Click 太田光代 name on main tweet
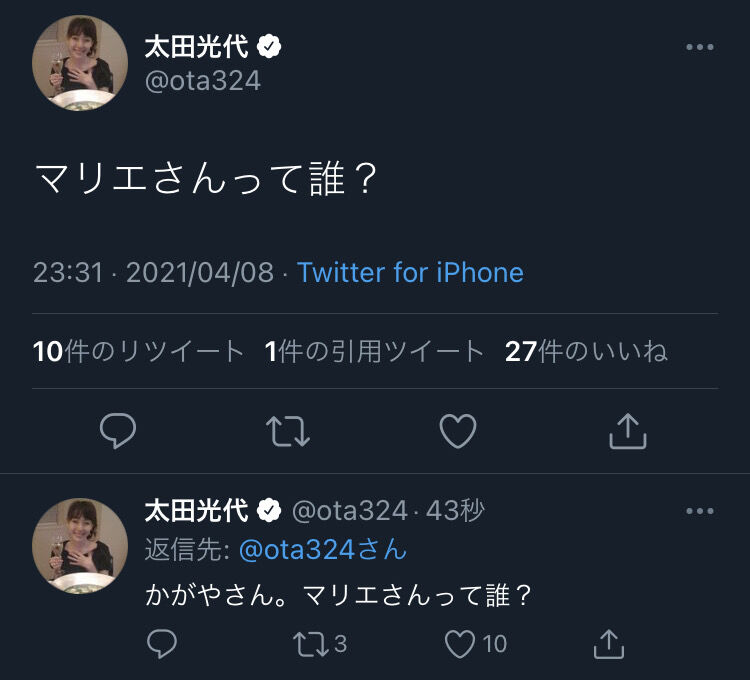Viewport: 750px width, 680px height. point(196,46)
